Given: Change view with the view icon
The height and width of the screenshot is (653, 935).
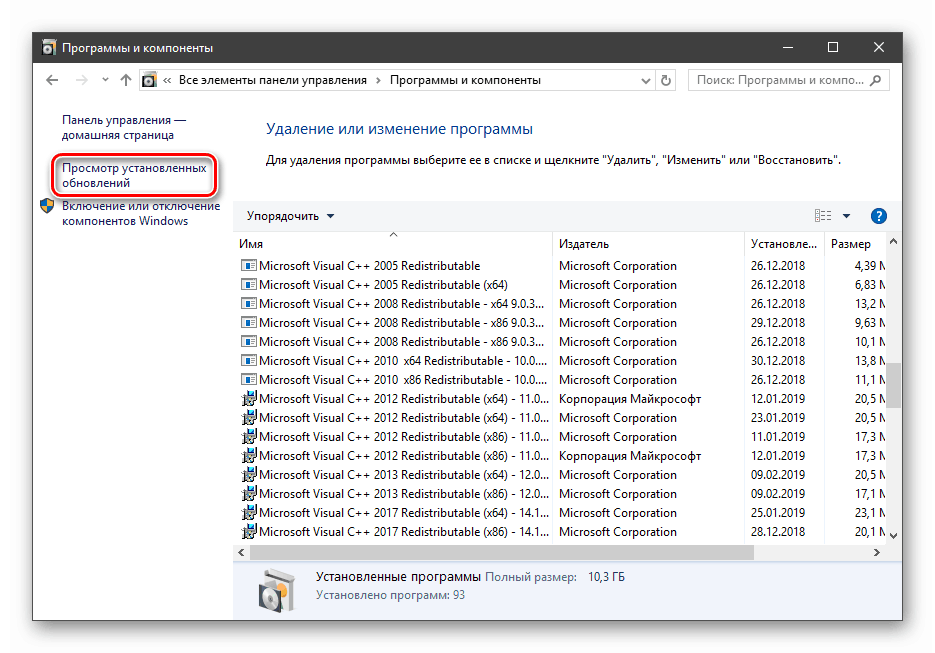Looking at the screenshot, I should coord(823,216).
